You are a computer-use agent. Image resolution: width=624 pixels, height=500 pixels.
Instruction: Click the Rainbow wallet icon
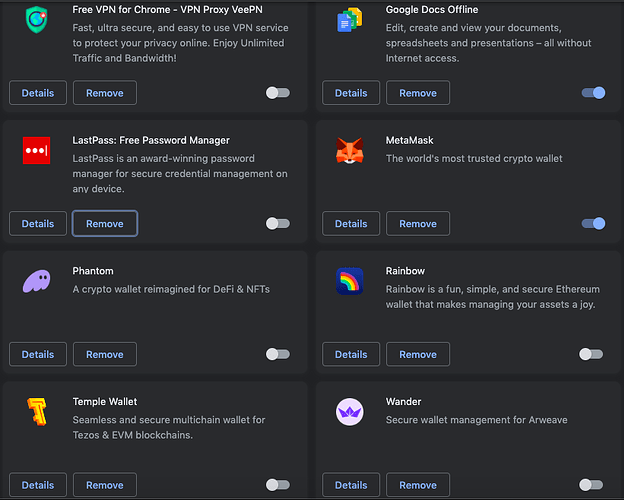point(349,281)
